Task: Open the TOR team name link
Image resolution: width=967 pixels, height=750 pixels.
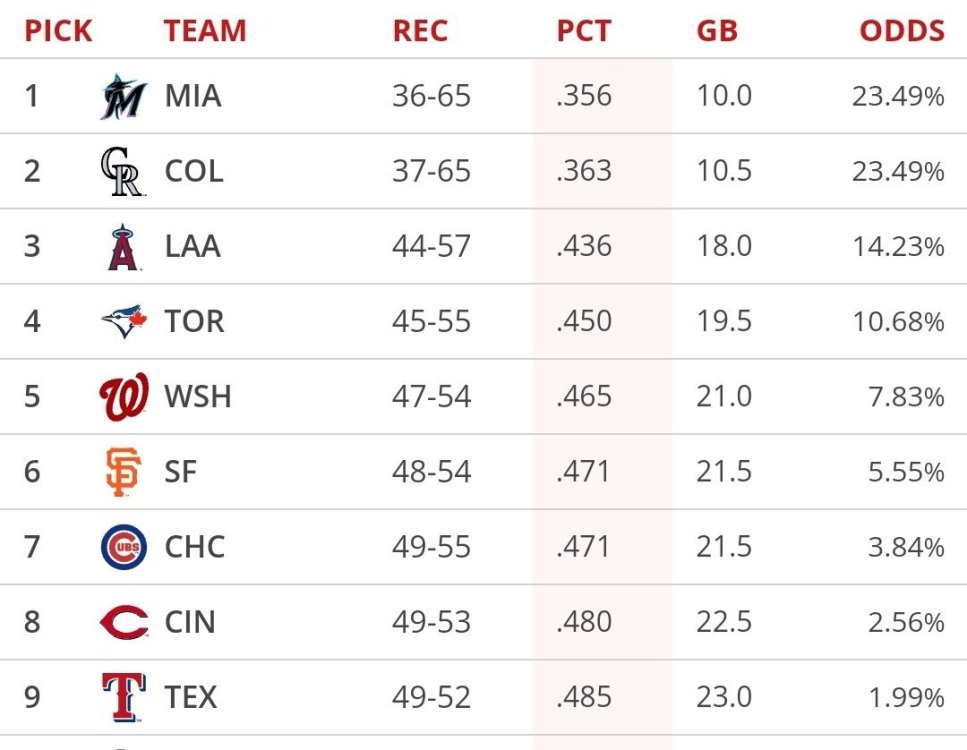Action: point(194,322)
